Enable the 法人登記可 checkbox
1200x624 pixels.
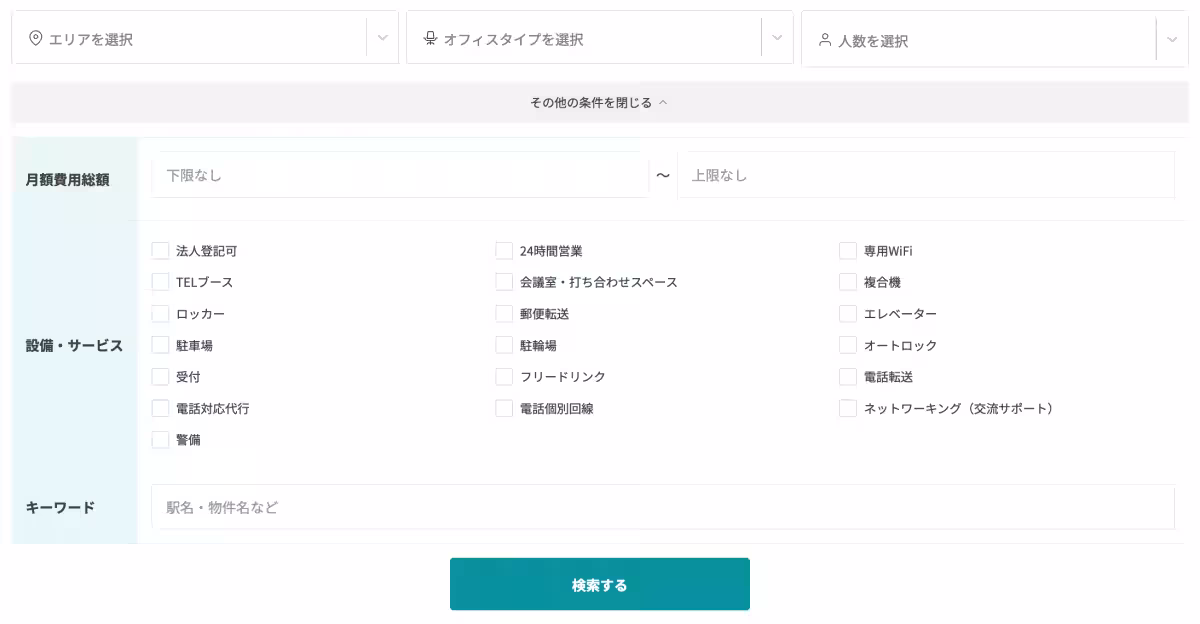[x=160, y=250]
